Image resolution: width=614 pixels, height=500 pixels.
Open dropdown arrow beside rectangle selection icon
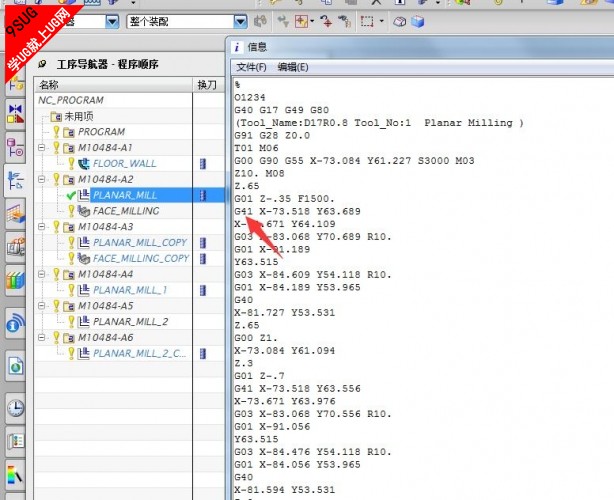[x=381, y=22]
